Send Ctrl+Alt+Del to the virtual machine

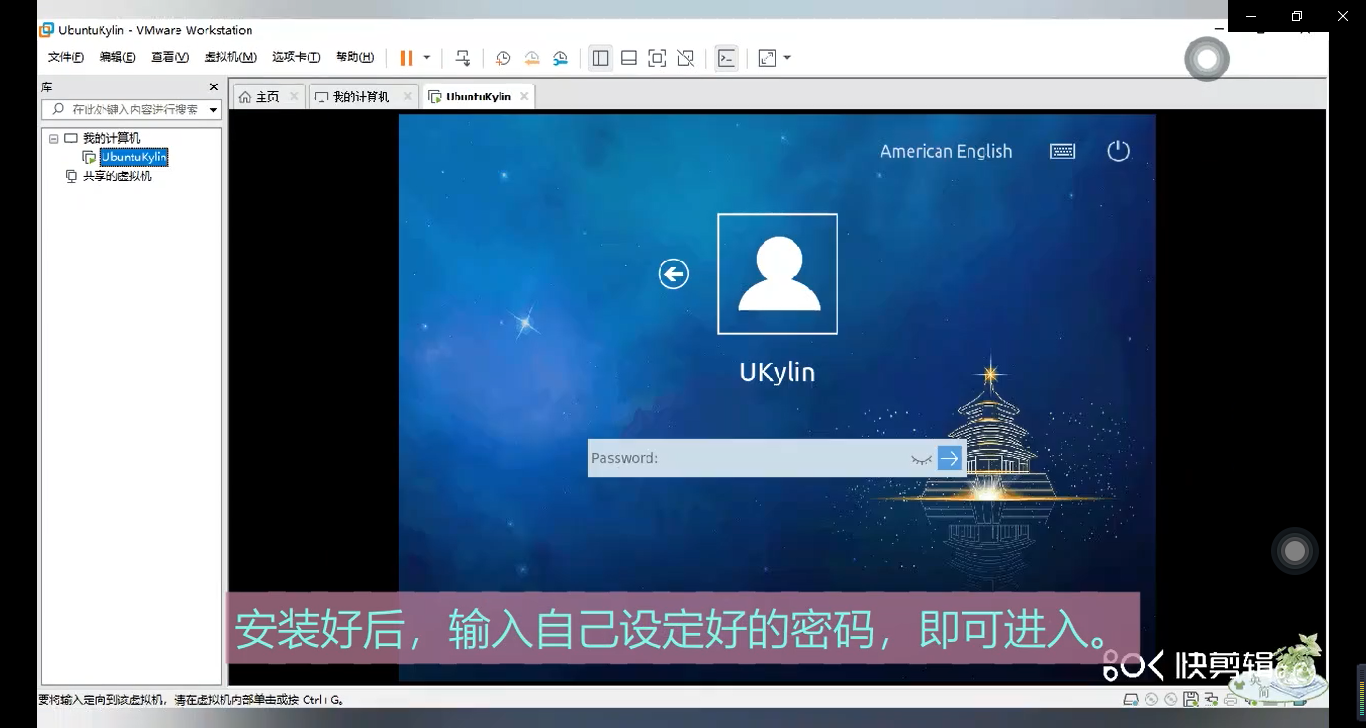(463, 58)
